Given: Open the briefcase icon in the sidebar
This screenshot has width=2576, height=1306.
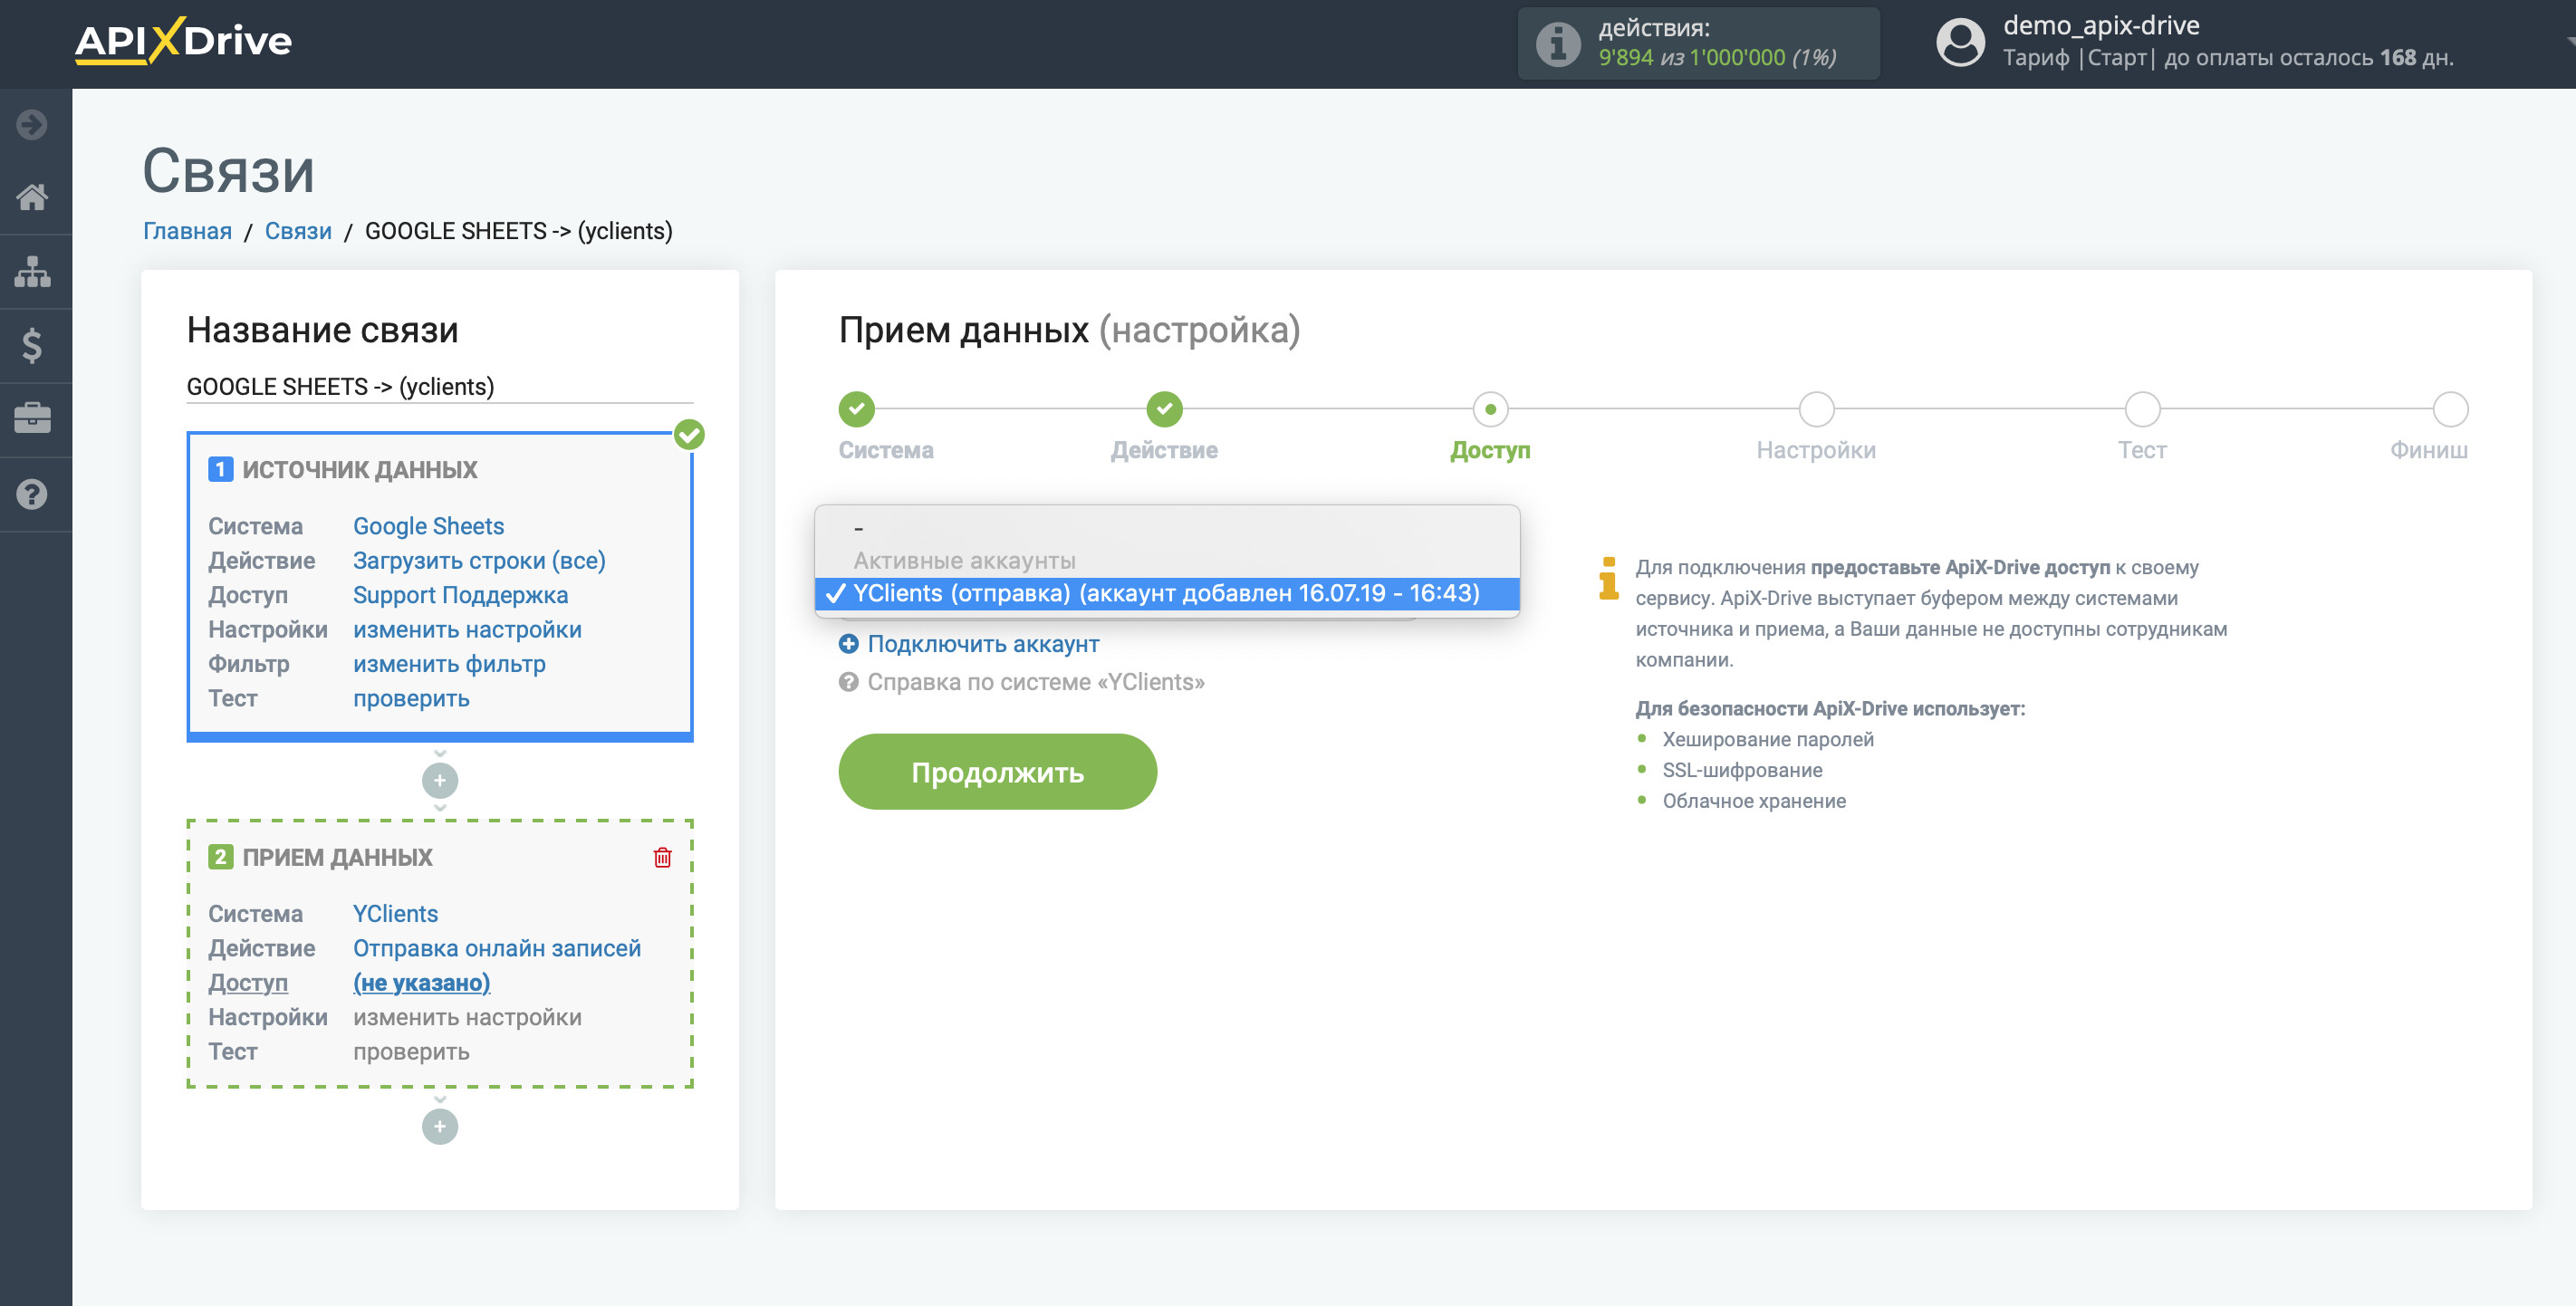Looking at the screenshot, I should 32,419.
